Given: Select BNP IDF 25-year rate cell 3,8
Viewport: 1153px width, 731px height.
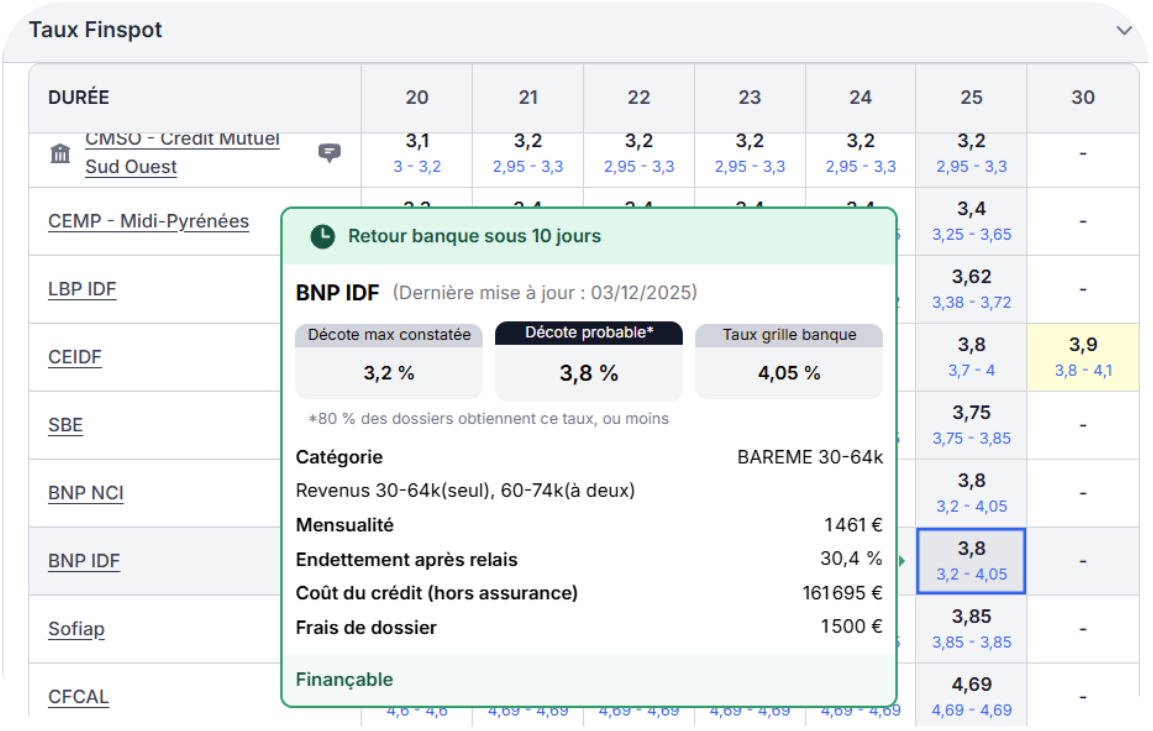Looking at the screenshot, I should [x=971, y=561].
